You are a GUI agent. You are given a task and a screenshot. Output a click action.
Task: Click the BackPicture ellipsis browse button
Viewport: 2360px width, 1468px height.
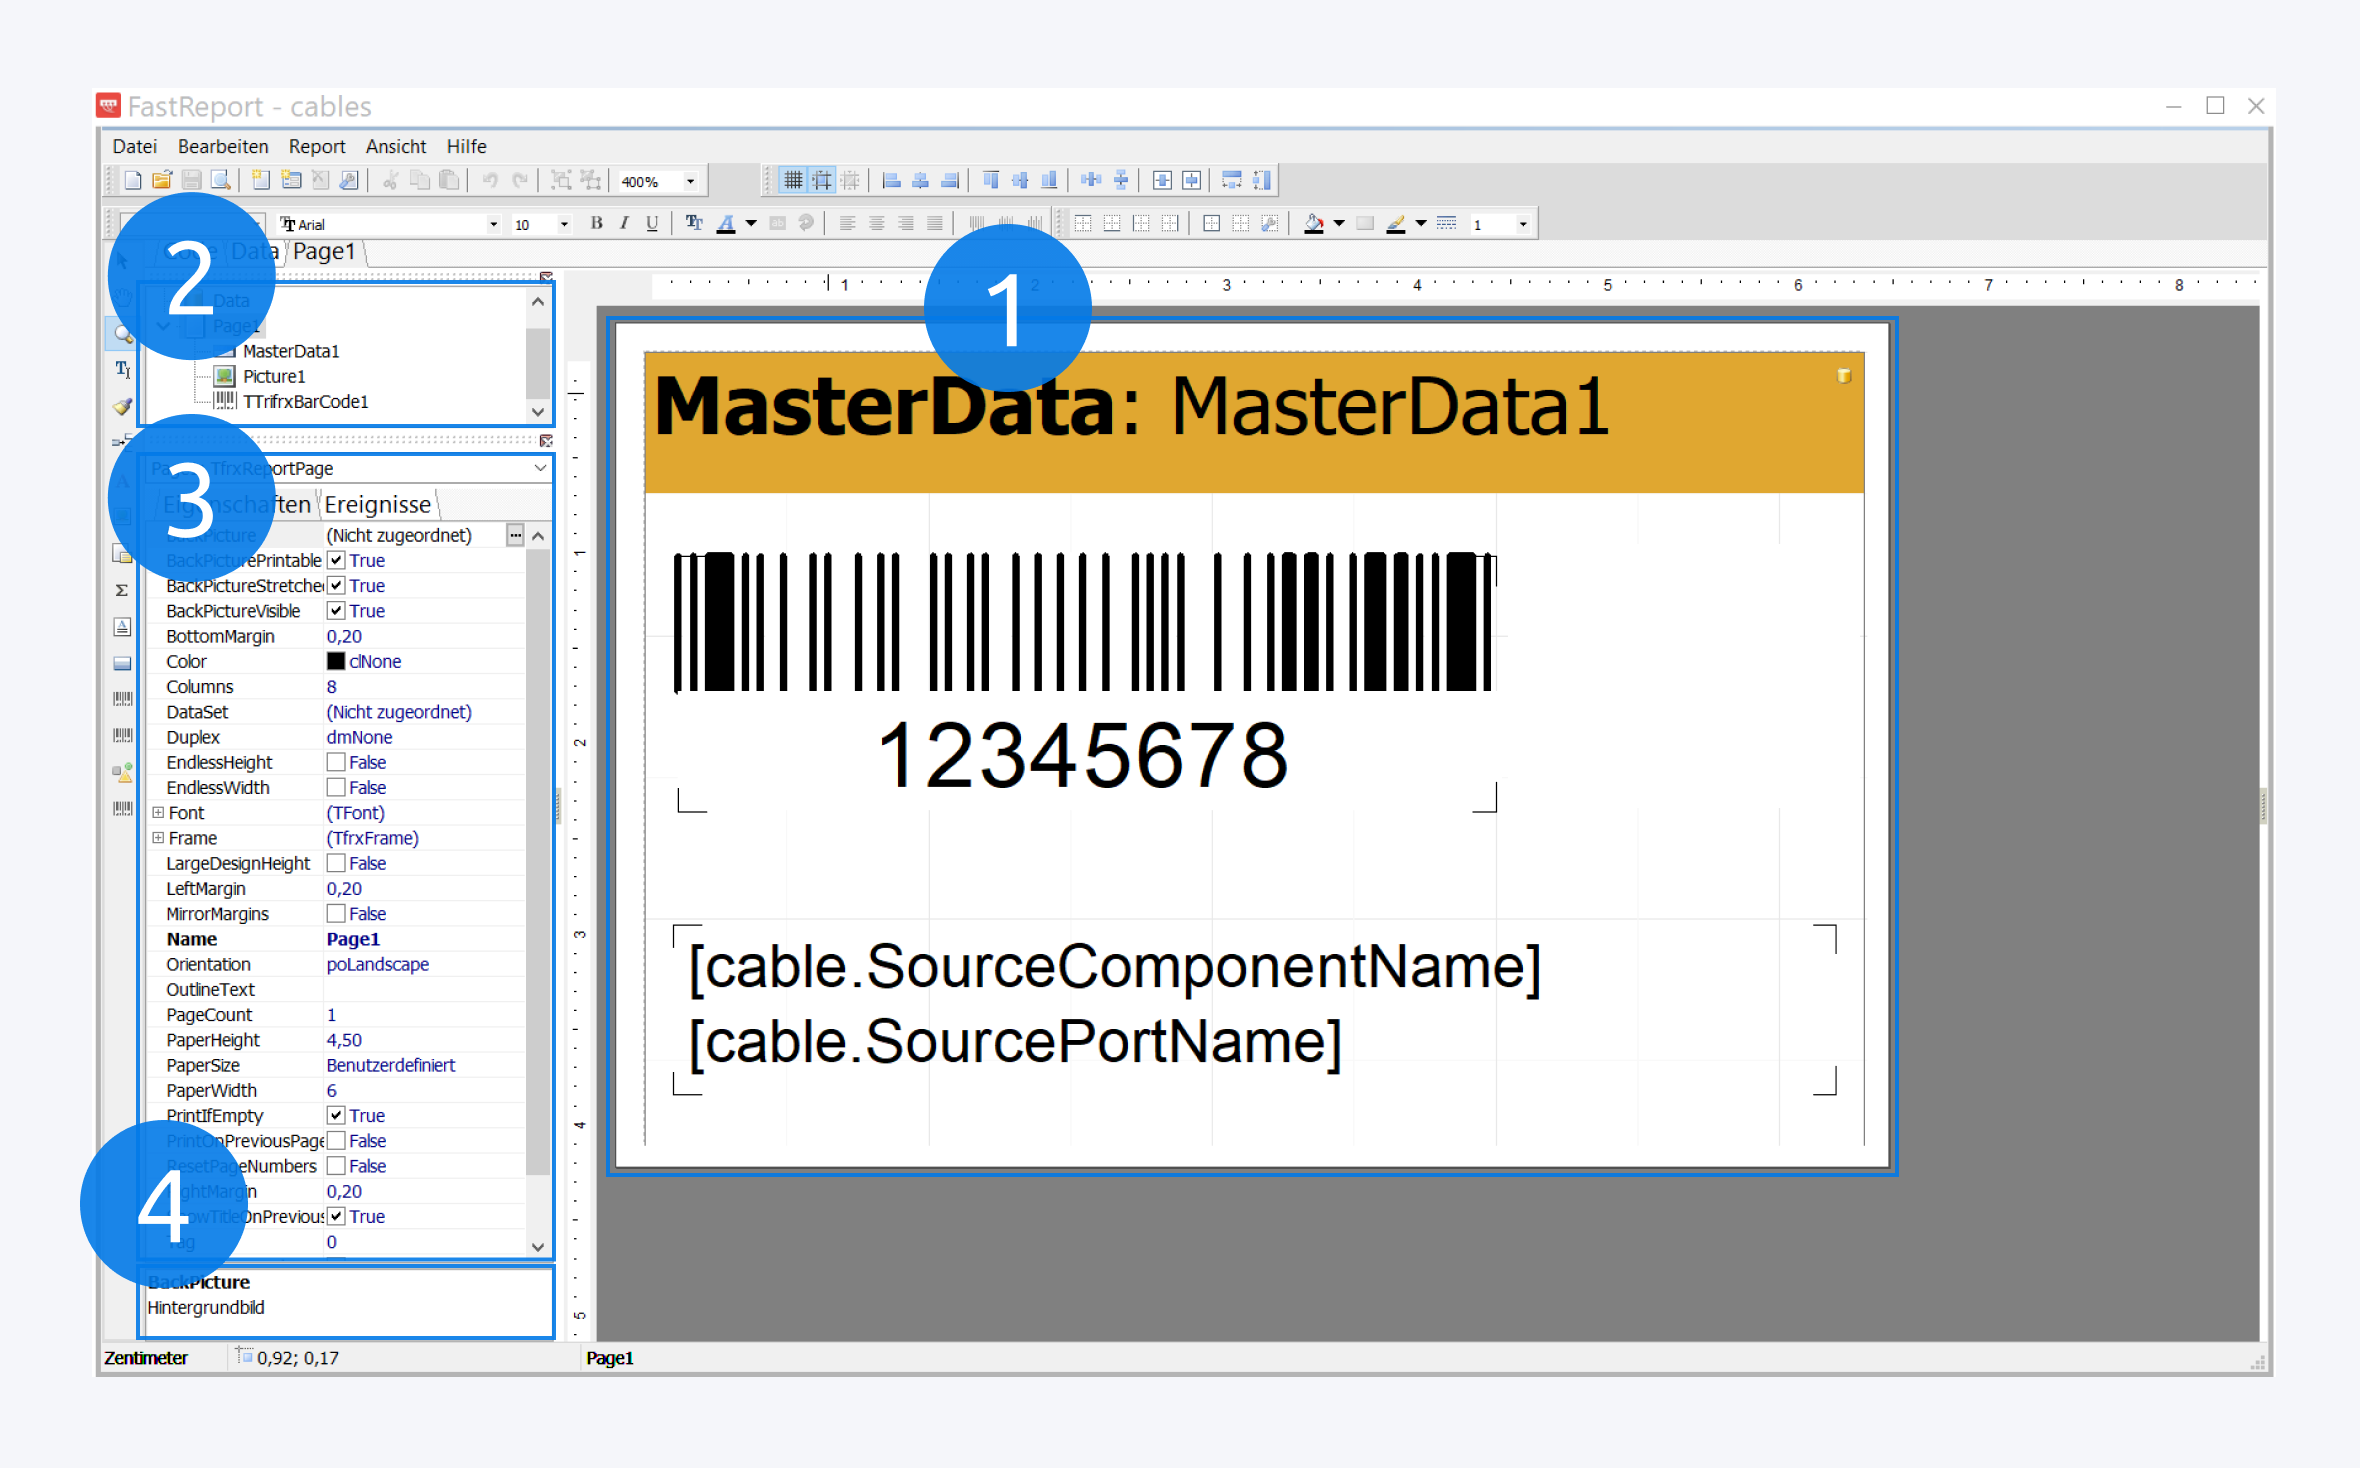515,536
